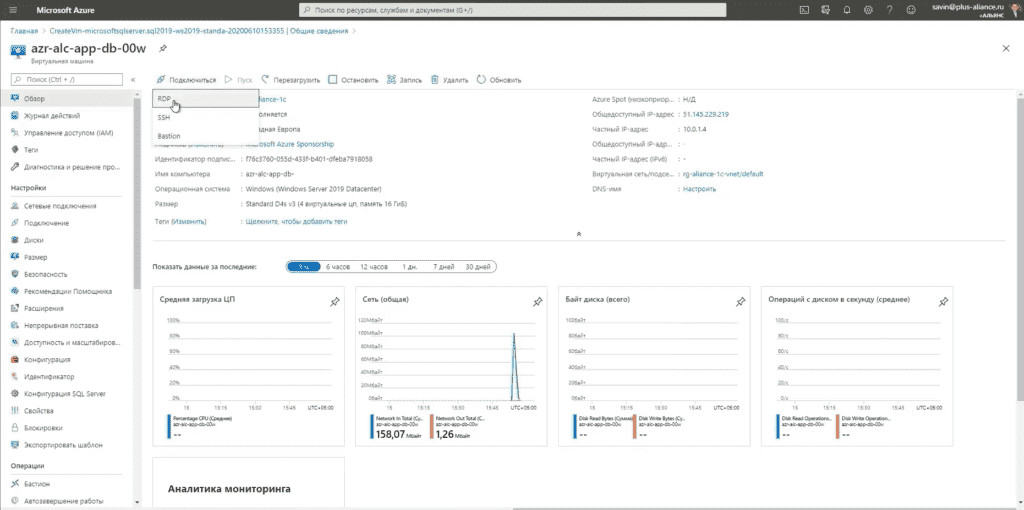The width and height of the screenshot is (1024, 510).
Task: Open Доступность и масштабирование item
Action: tap(67, 342)
